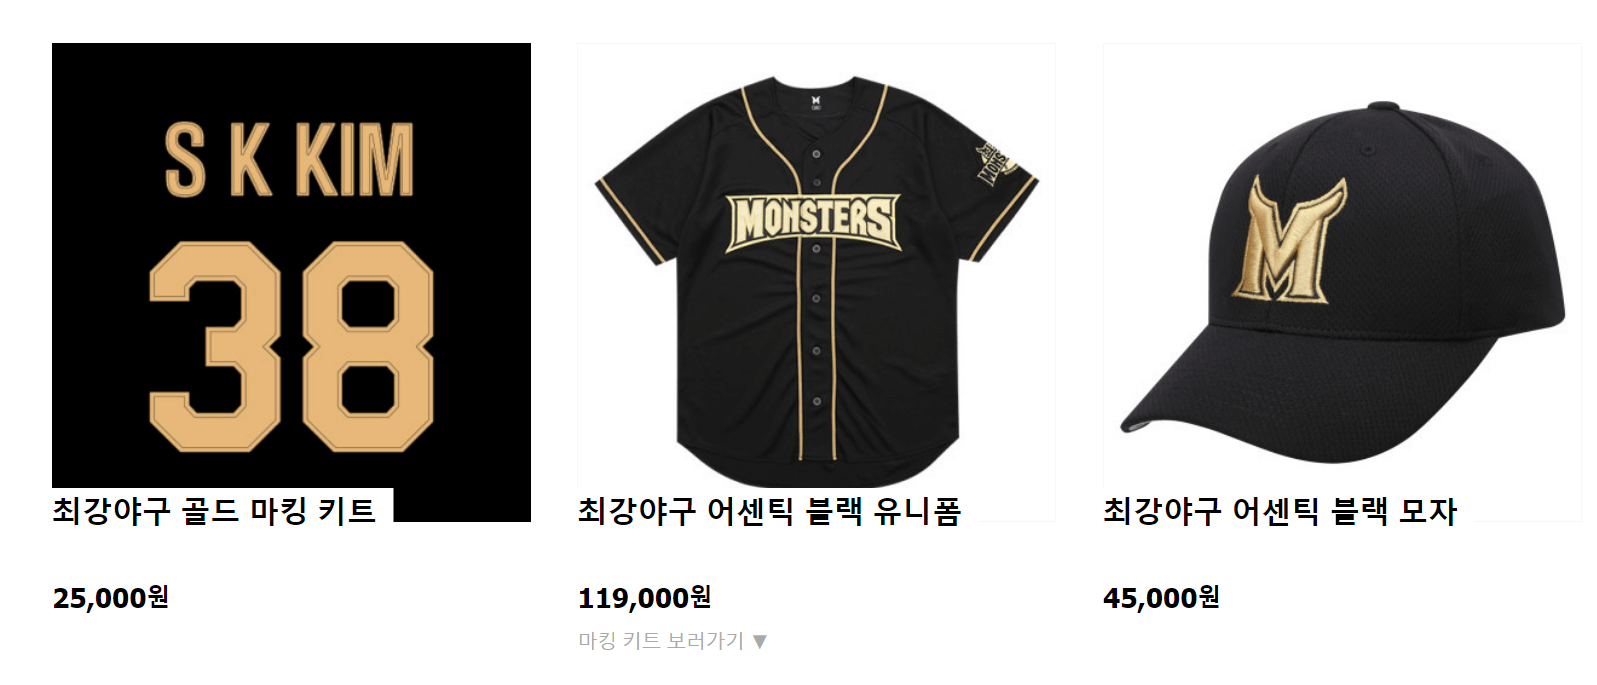Click the sleeve patch on the jersey
The height and width of the screenshot is (685, 1597).
[995, 164]
